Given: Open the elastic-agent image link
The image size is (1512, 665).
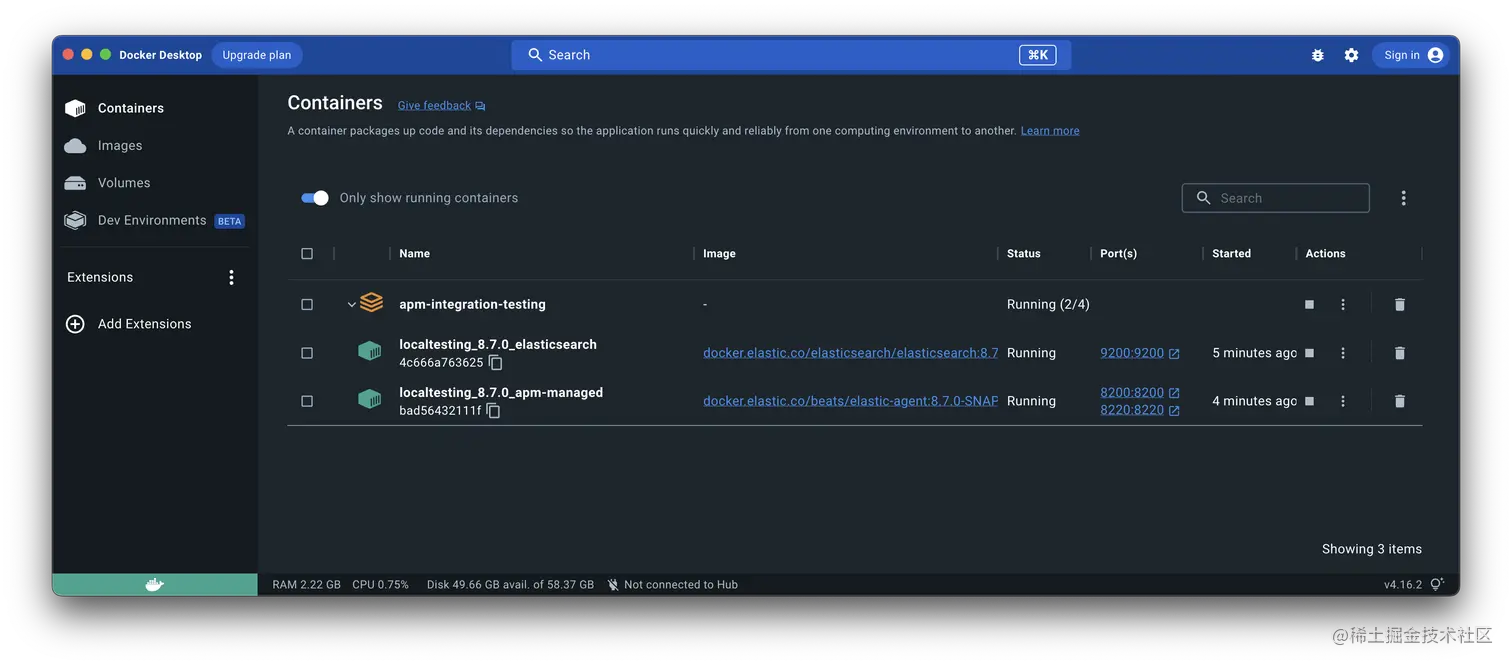Looking at the screenshot, I should [x=850, y=401].
